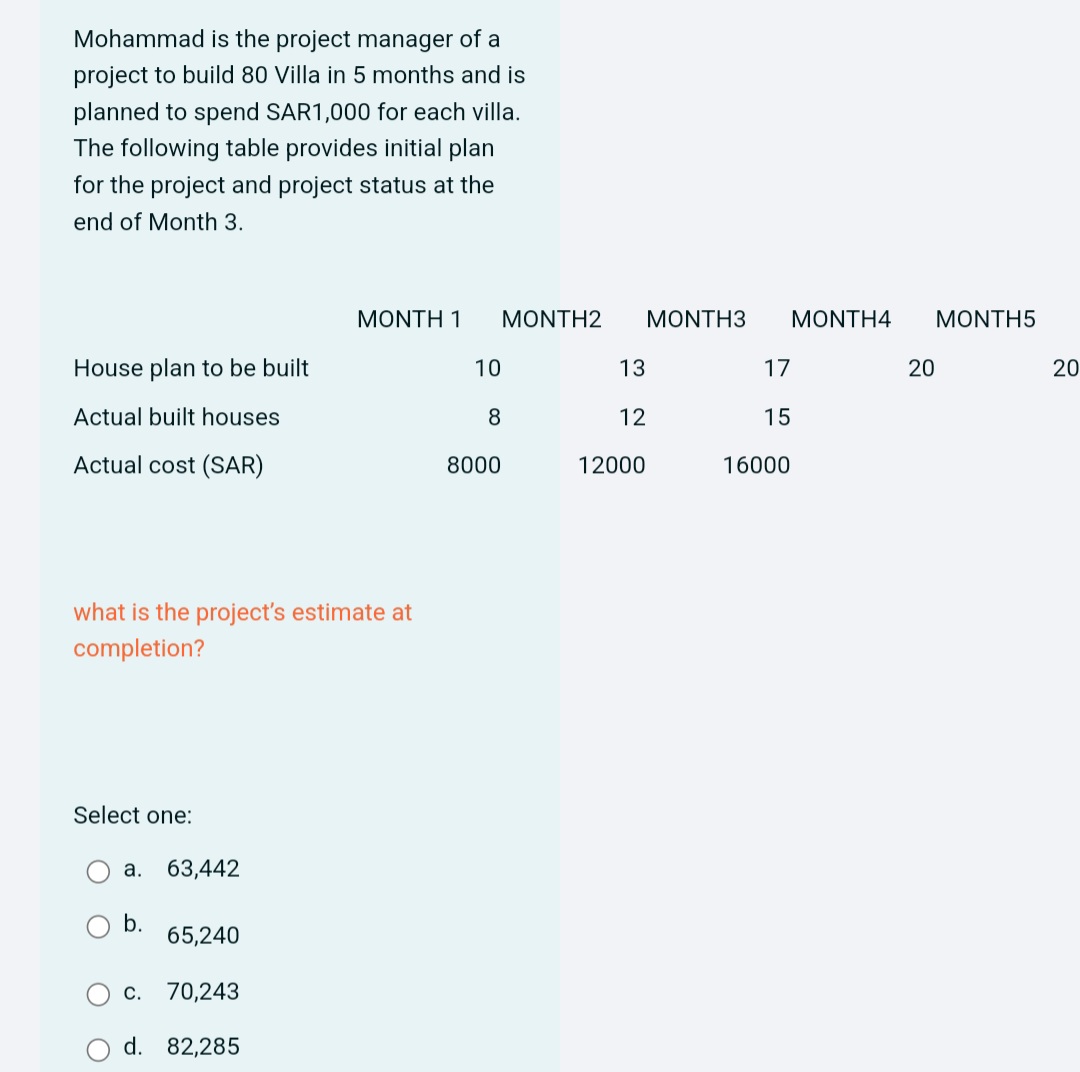Viewport: 1080px width, 1072px height.
Task: Click the MONTH4 column header
Action: point(841,319)
